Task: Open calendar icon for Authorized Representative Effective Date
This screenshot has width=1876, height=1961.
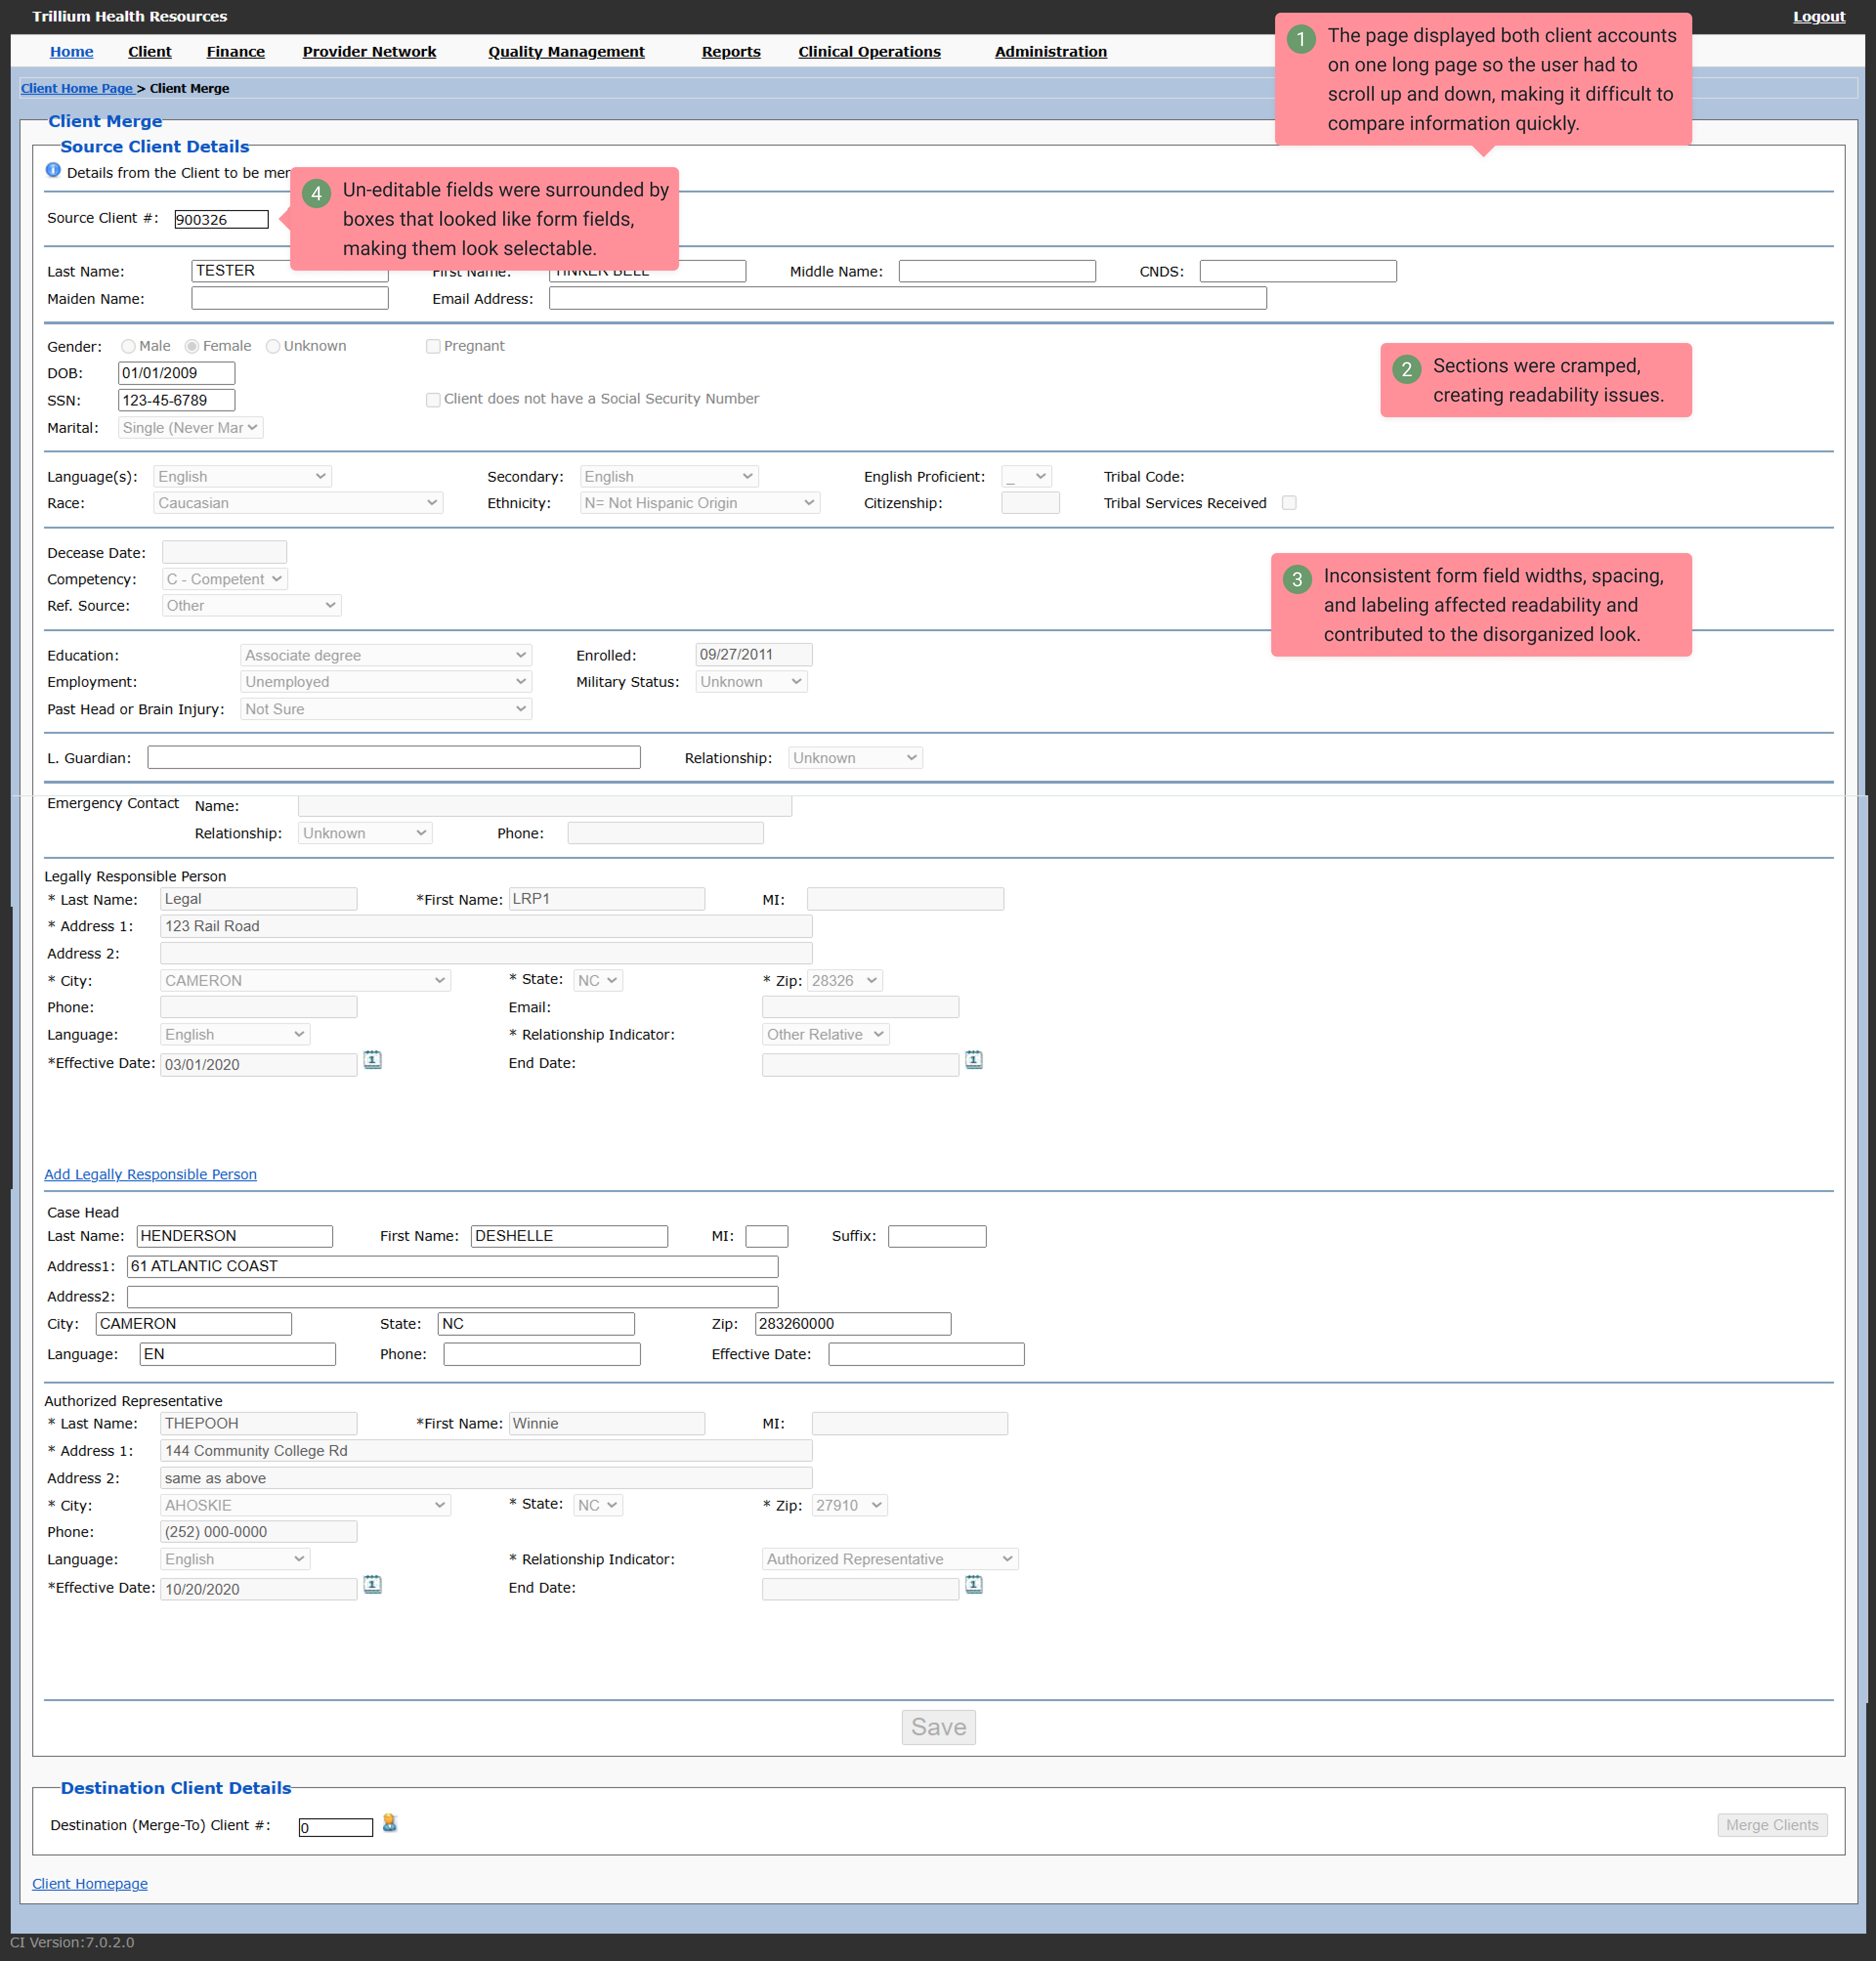Action: 372,1585
